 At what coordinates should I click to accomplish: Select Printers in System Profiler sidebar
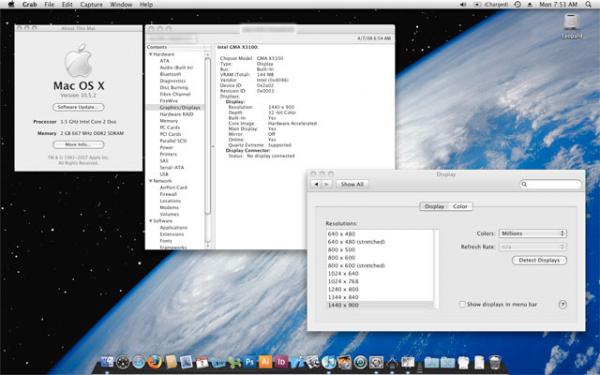(x=168, y=154)
